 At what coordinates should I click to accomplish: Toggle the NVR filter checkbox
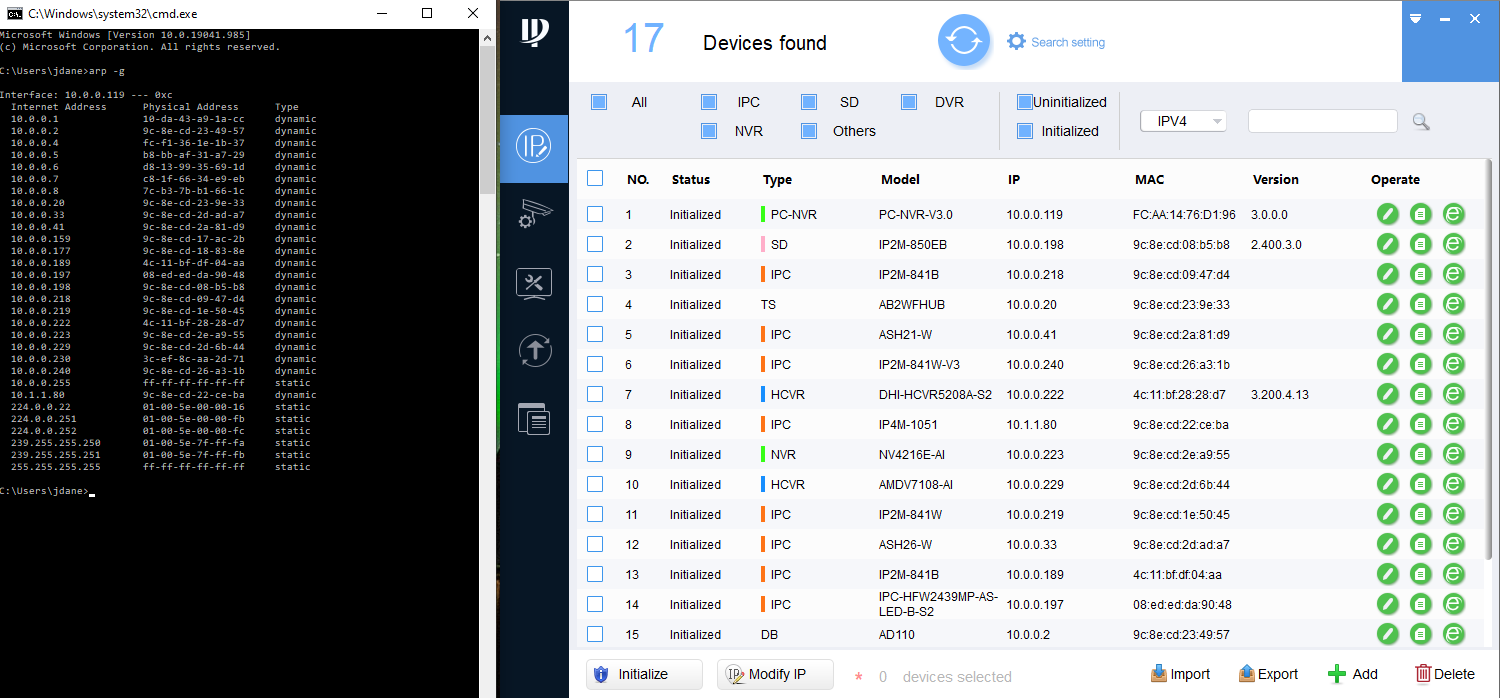pyautogui.click(x=709, y=131)
